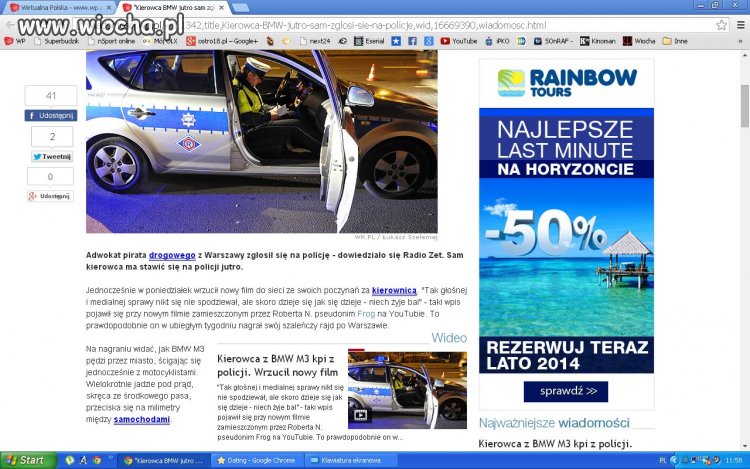Share the article via Facebook Udostępnij button
The width and height of the screenshot is (750, 469).
51,115
